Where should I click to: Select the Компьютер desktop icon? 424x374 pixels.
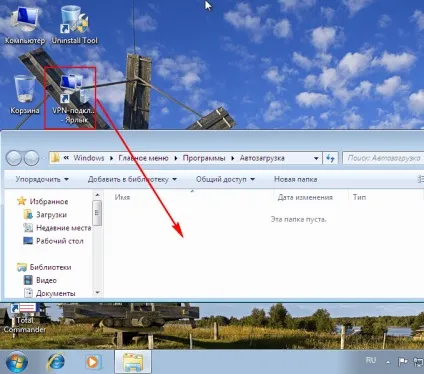coord(25,25)
